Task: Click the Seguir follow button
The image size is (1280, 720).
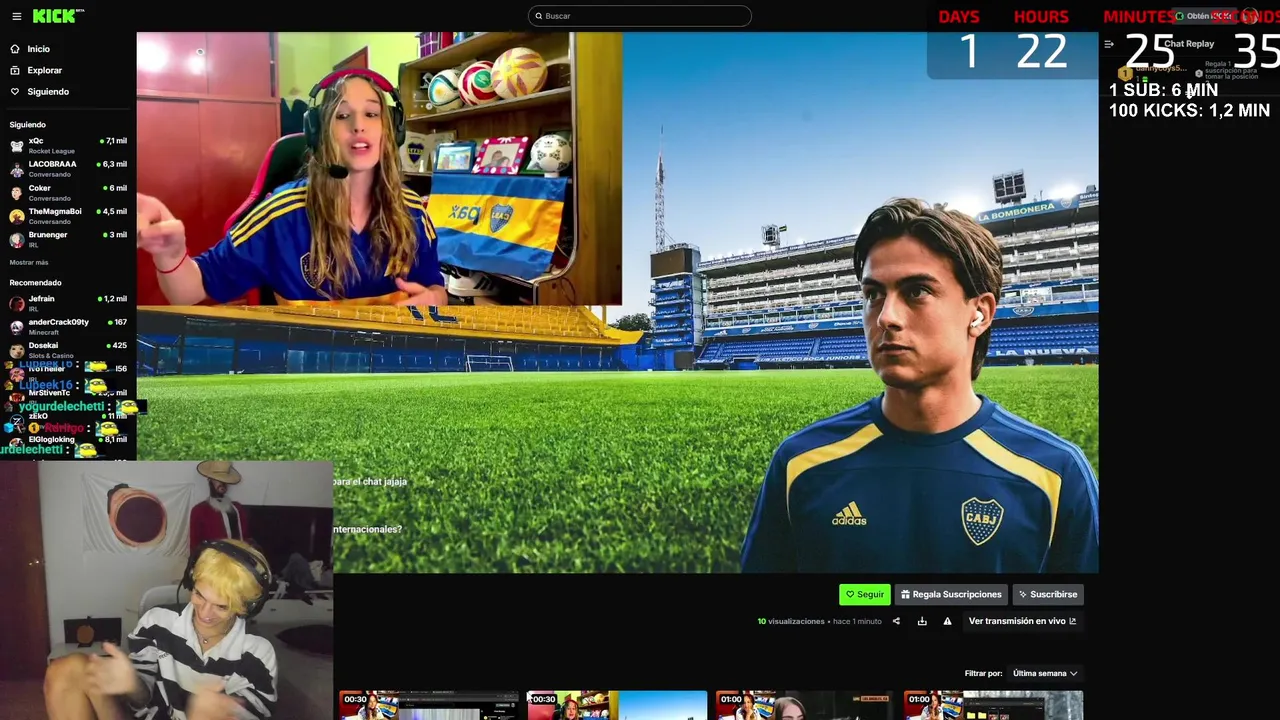Action: pos(865,594)
